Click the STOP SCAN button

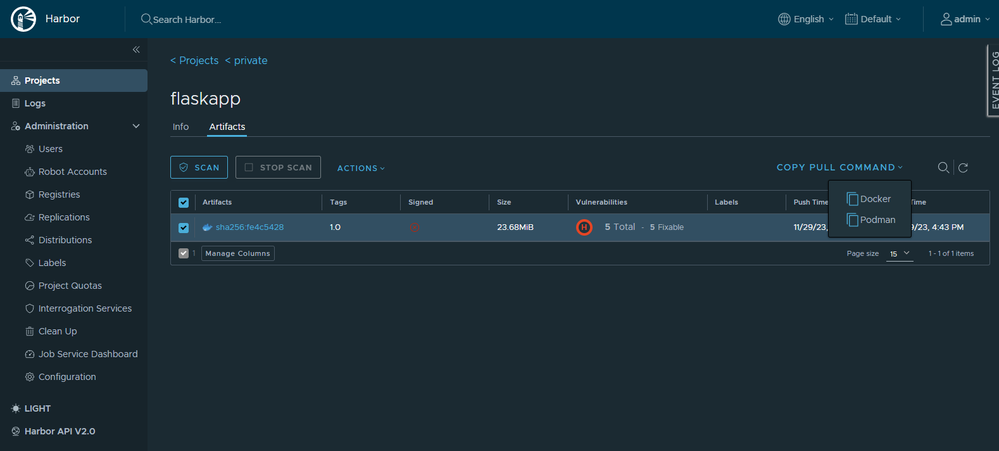point(278,168)
